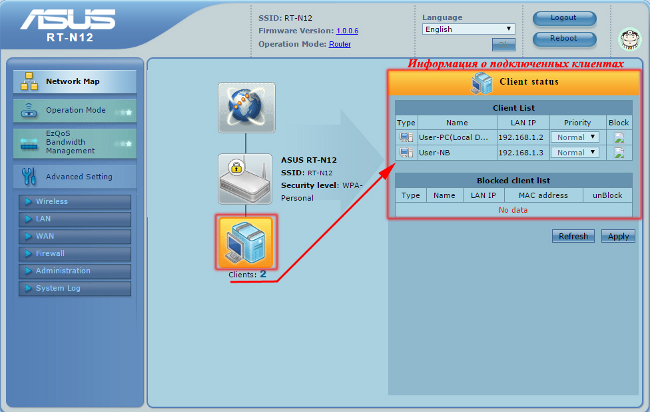This screenshot has width=650, height=412.
Task: Open firmware version 1.0.0.6 link
Action: 347,31
